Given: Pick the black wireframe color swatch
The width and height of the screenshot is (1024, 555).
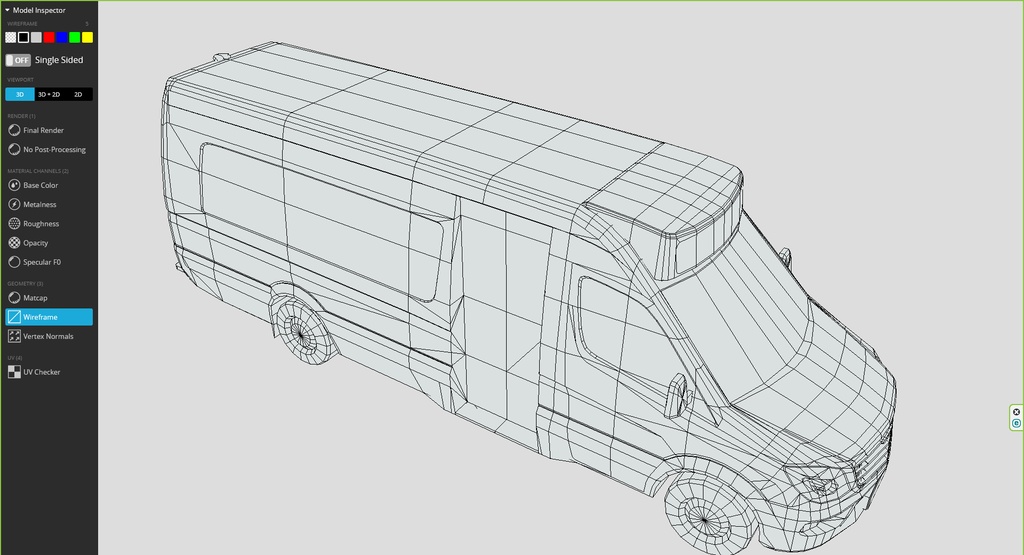Looking at the screenshot, I should [x=24, y=37].
